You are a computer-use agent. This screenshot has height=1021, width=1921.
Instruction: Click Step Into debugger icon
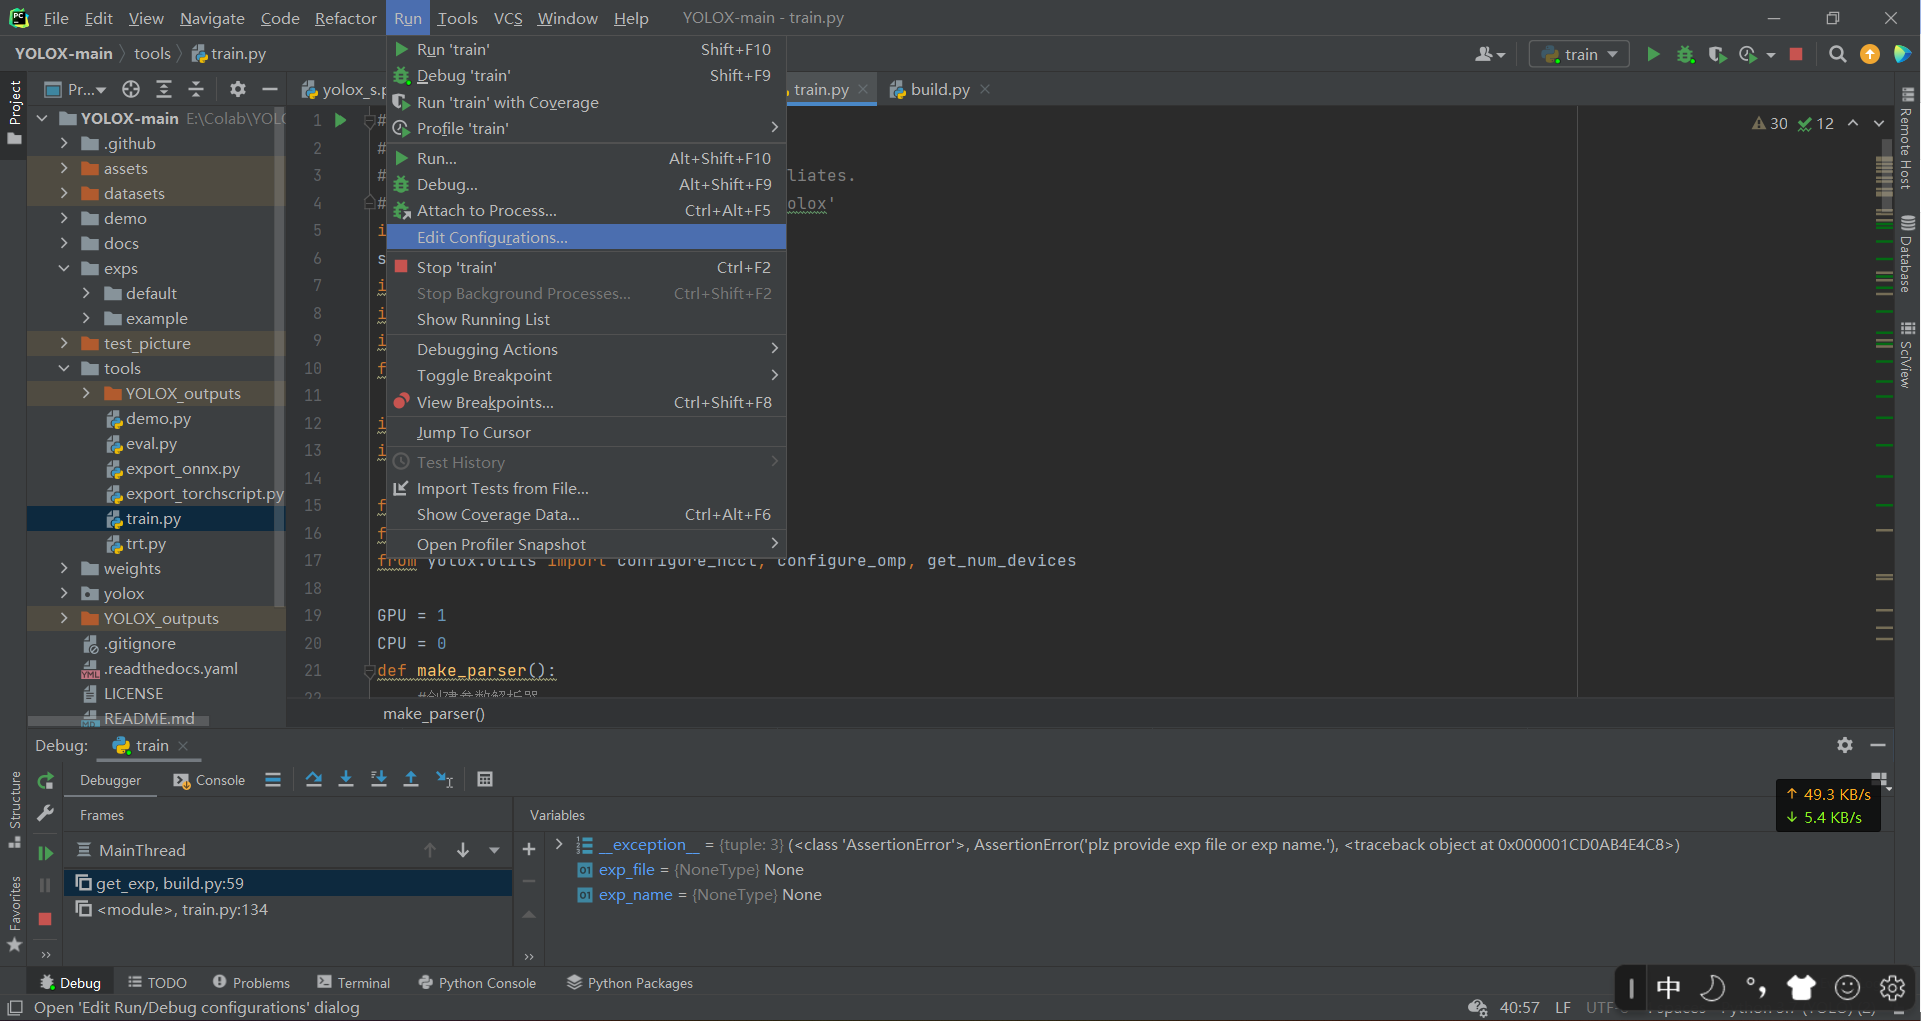pyautogui.click(x=346, y=779)
